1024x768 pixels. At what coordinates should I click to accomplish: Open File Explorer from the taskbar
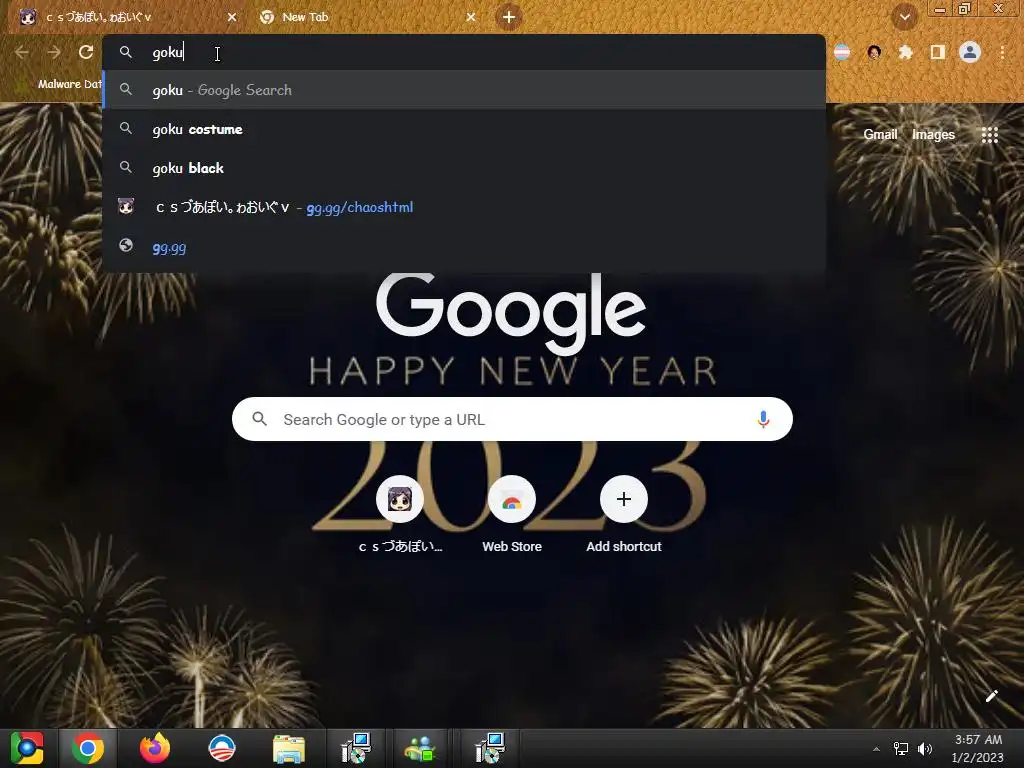(289, 748)
